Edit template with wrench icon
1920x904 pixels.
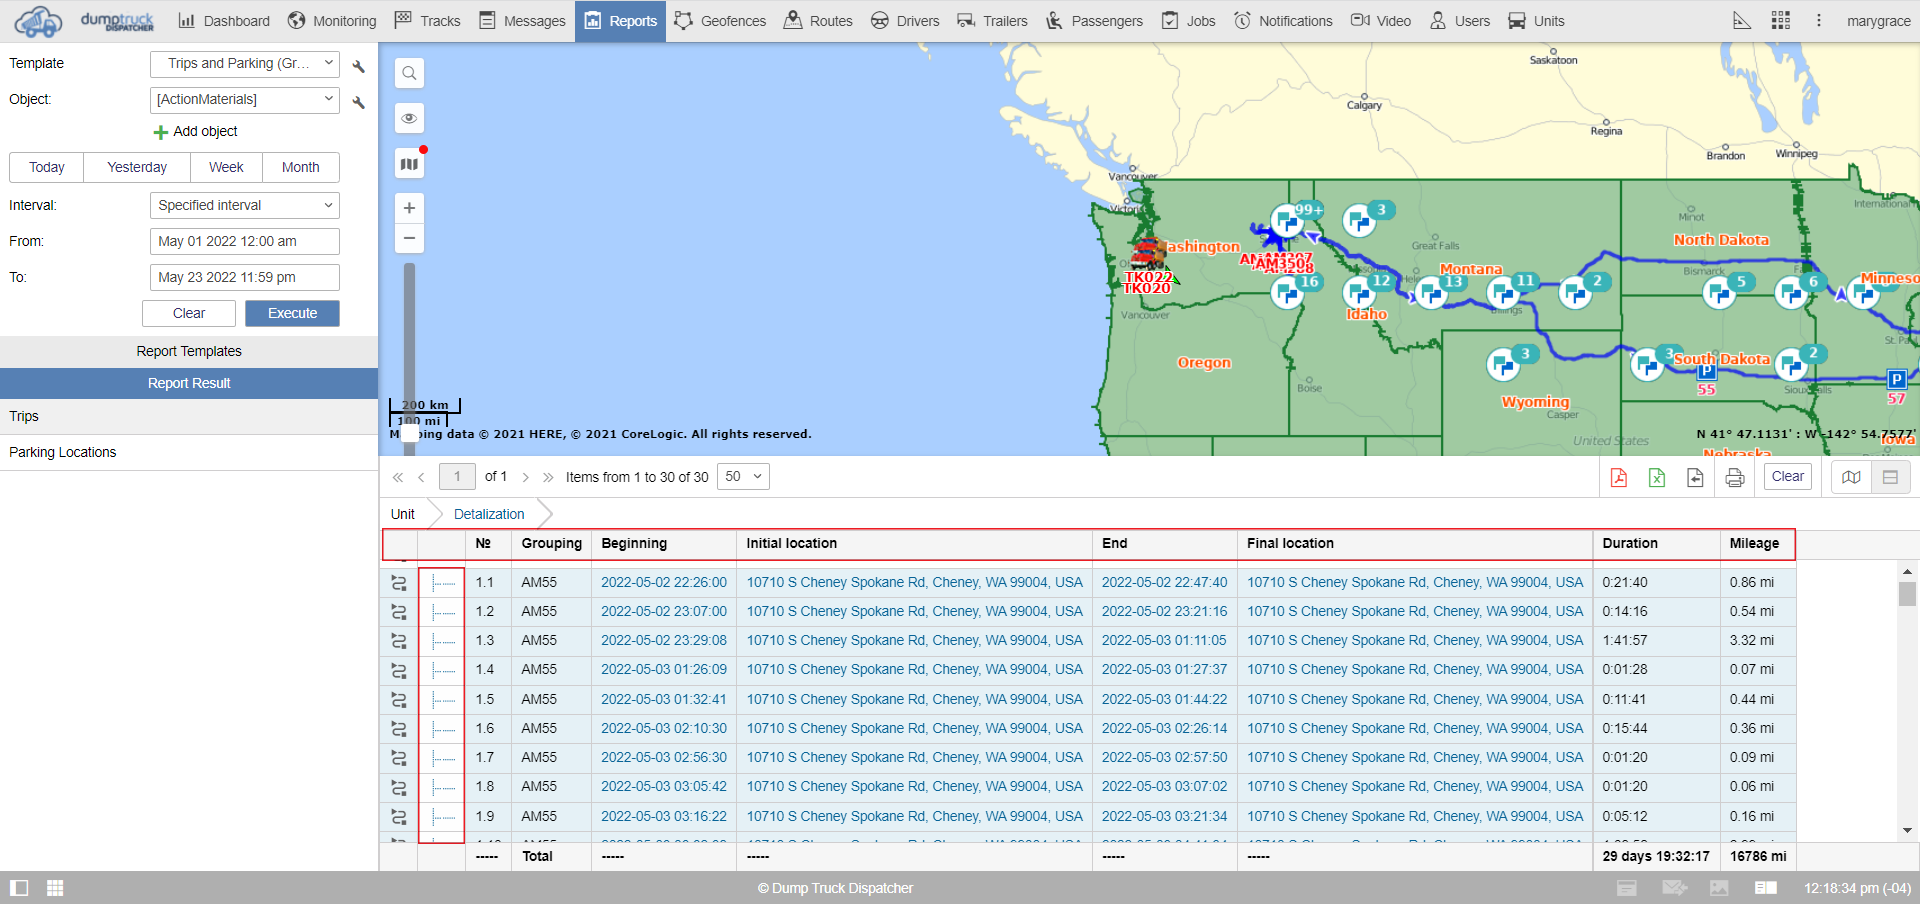click(359, 66)
